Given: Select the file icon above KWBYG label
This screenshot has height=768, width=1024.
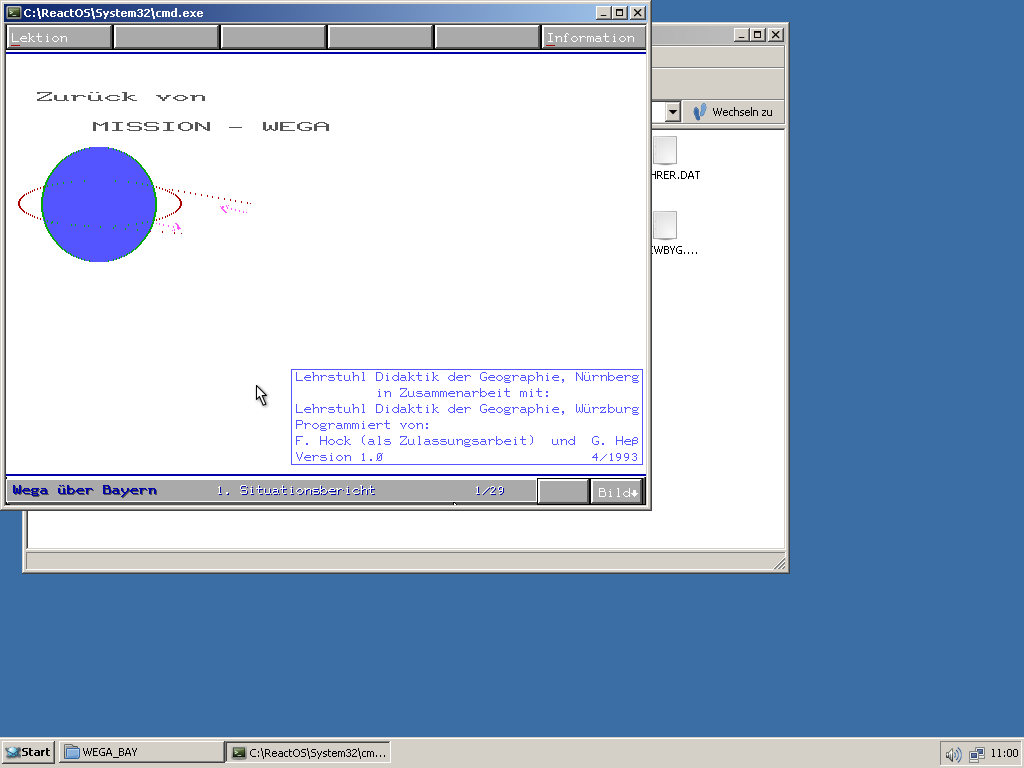Looking at the screenshot, I should pos(665,225).
